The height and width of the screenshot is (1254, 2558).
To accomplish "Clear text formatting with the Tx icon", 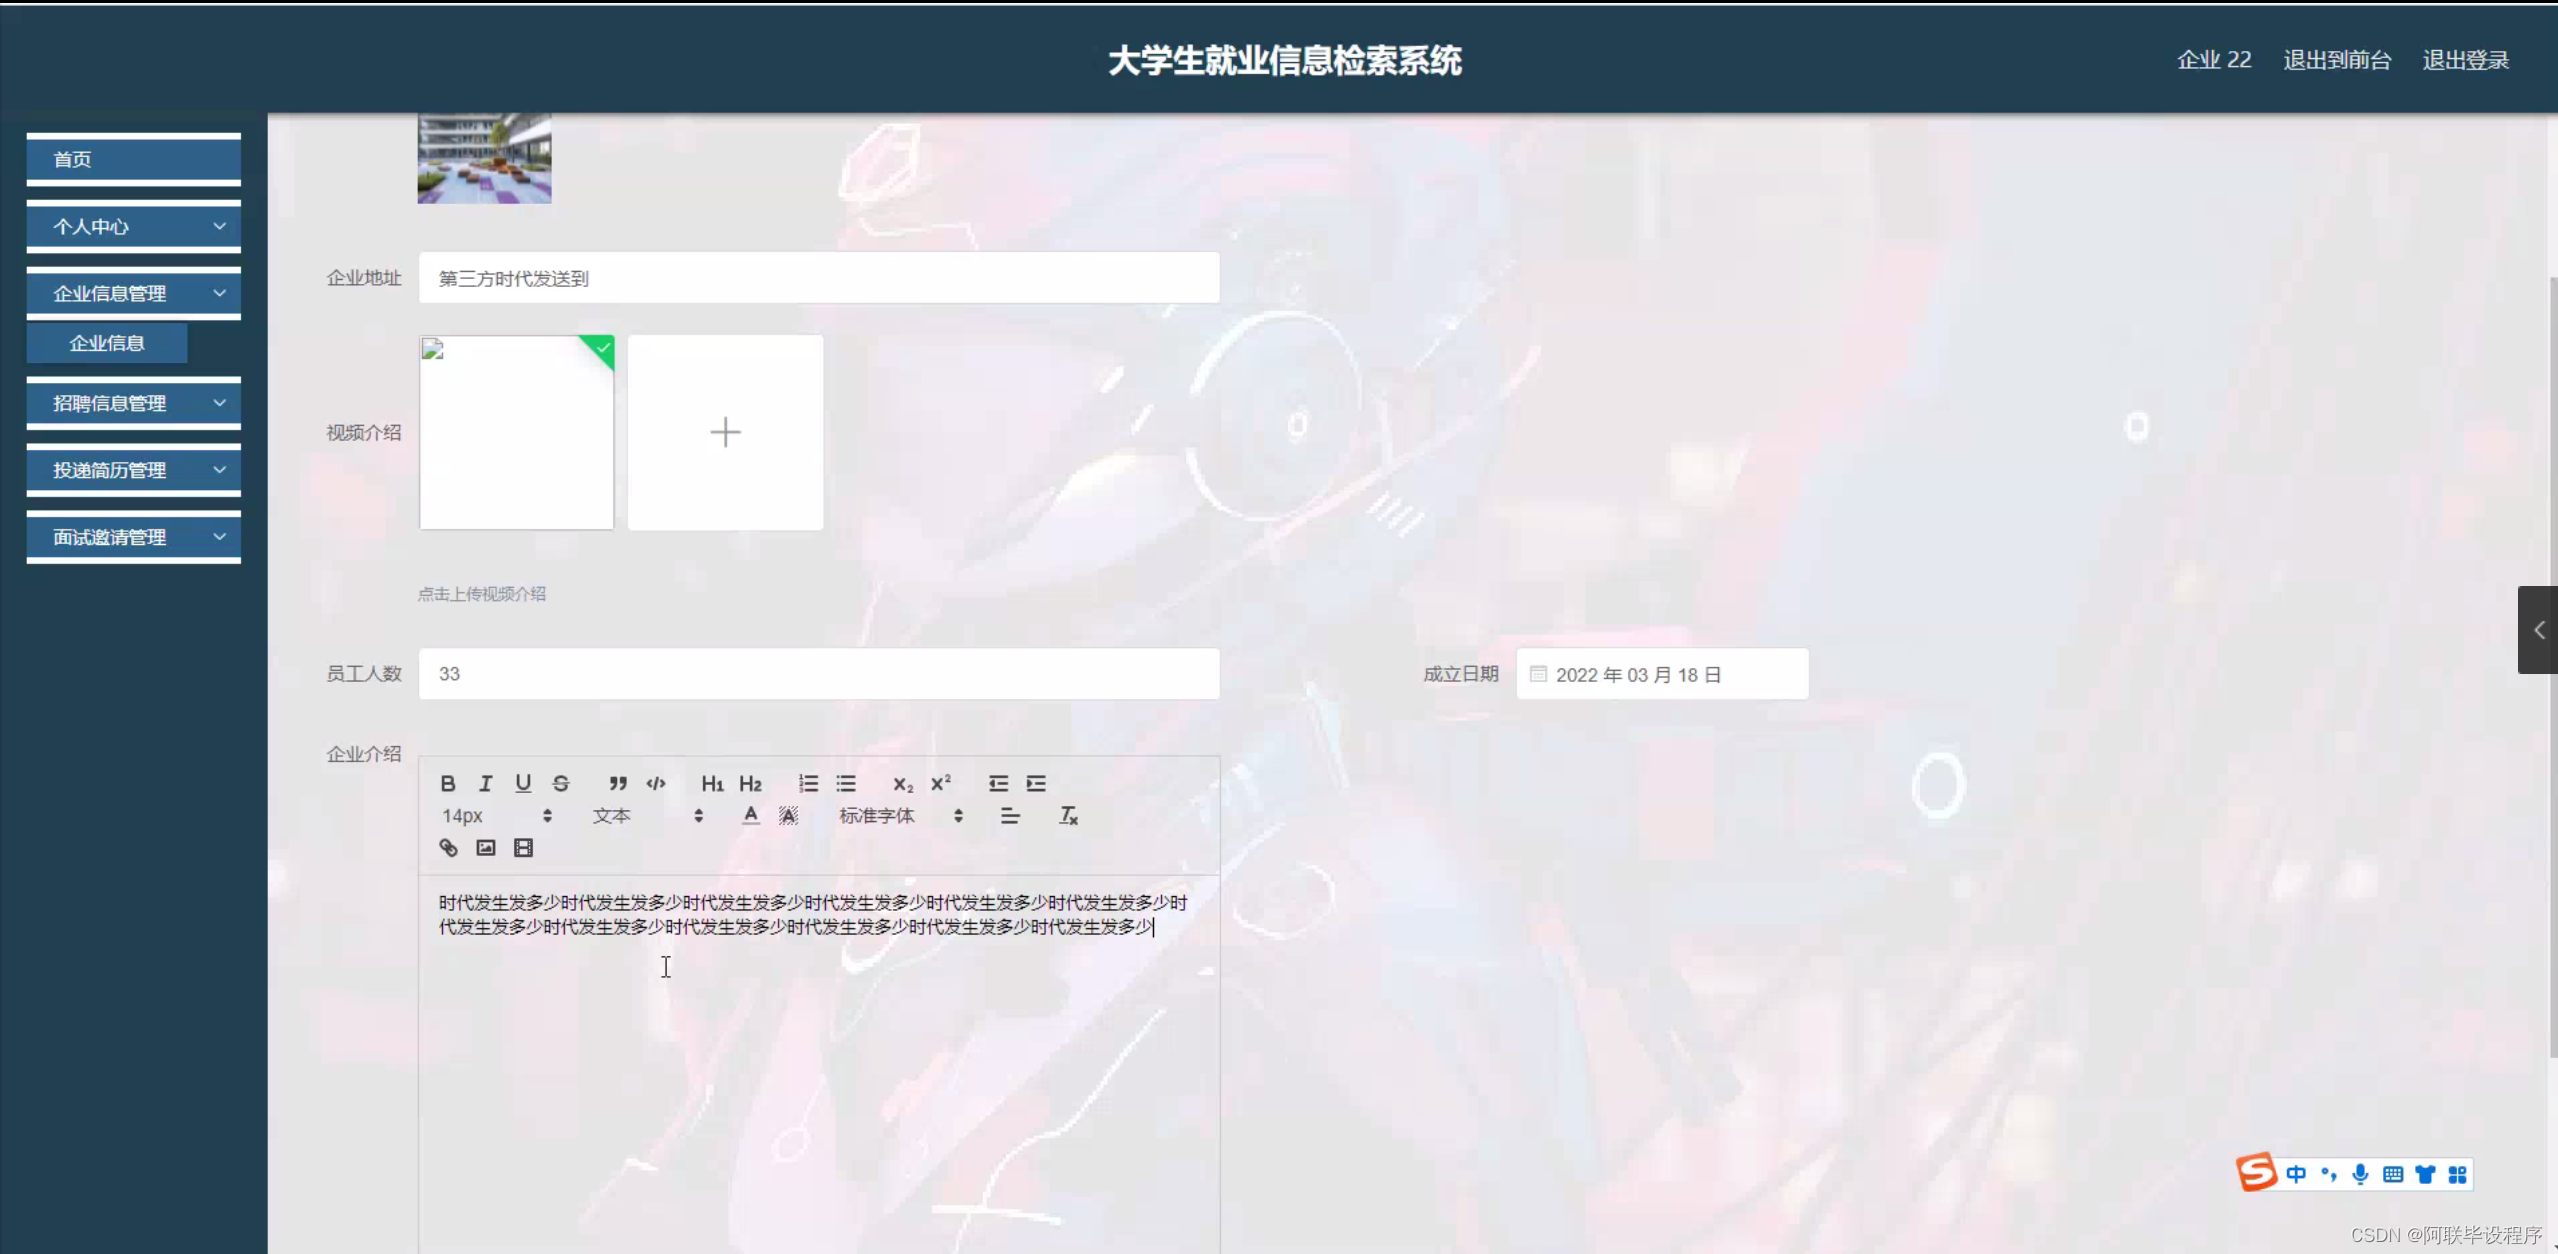I will click(x=1068, y=816).
